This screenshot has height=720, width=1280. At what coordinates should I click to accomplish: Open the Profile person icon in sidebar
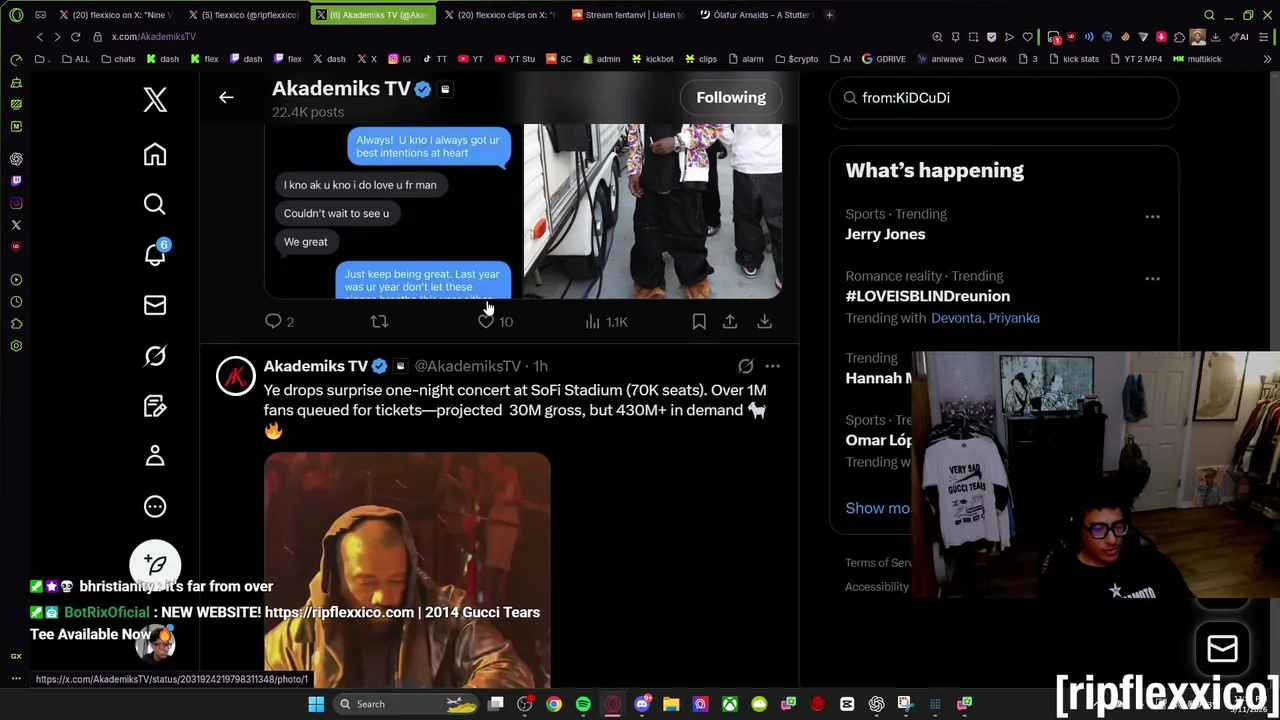click(x=154, y=456)
